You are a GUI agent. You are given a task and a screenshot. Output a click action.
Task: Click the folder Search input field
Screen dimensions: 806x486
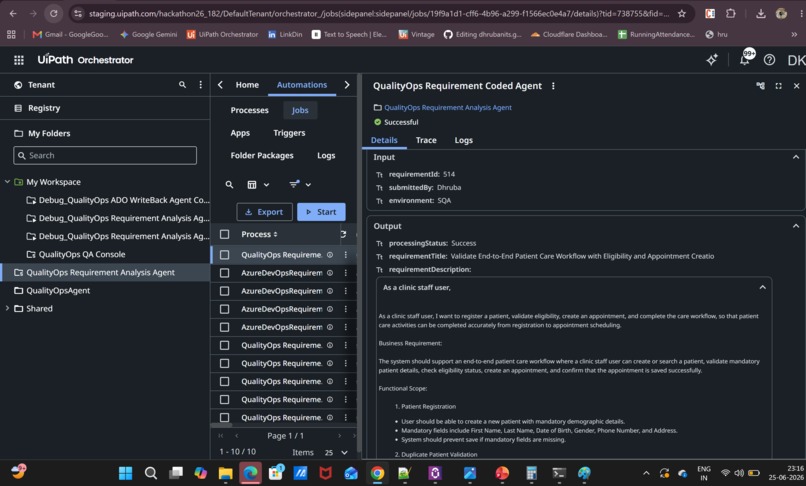(105, 155)
